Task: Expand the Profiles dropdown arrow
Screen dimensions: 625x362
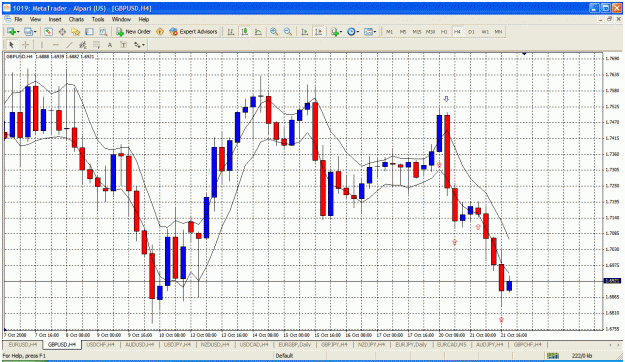Action: tap(35, 32)
